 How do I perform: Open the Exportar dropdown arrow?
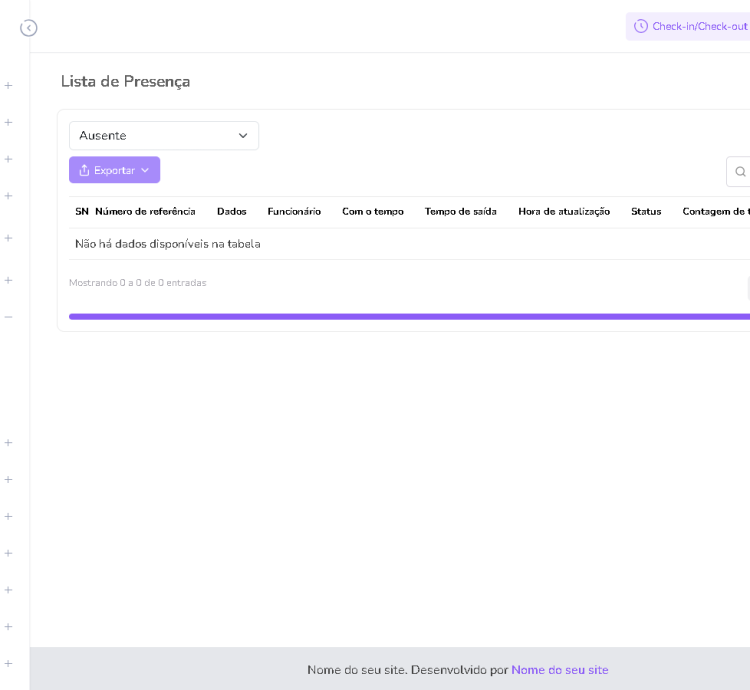point(145,170)
